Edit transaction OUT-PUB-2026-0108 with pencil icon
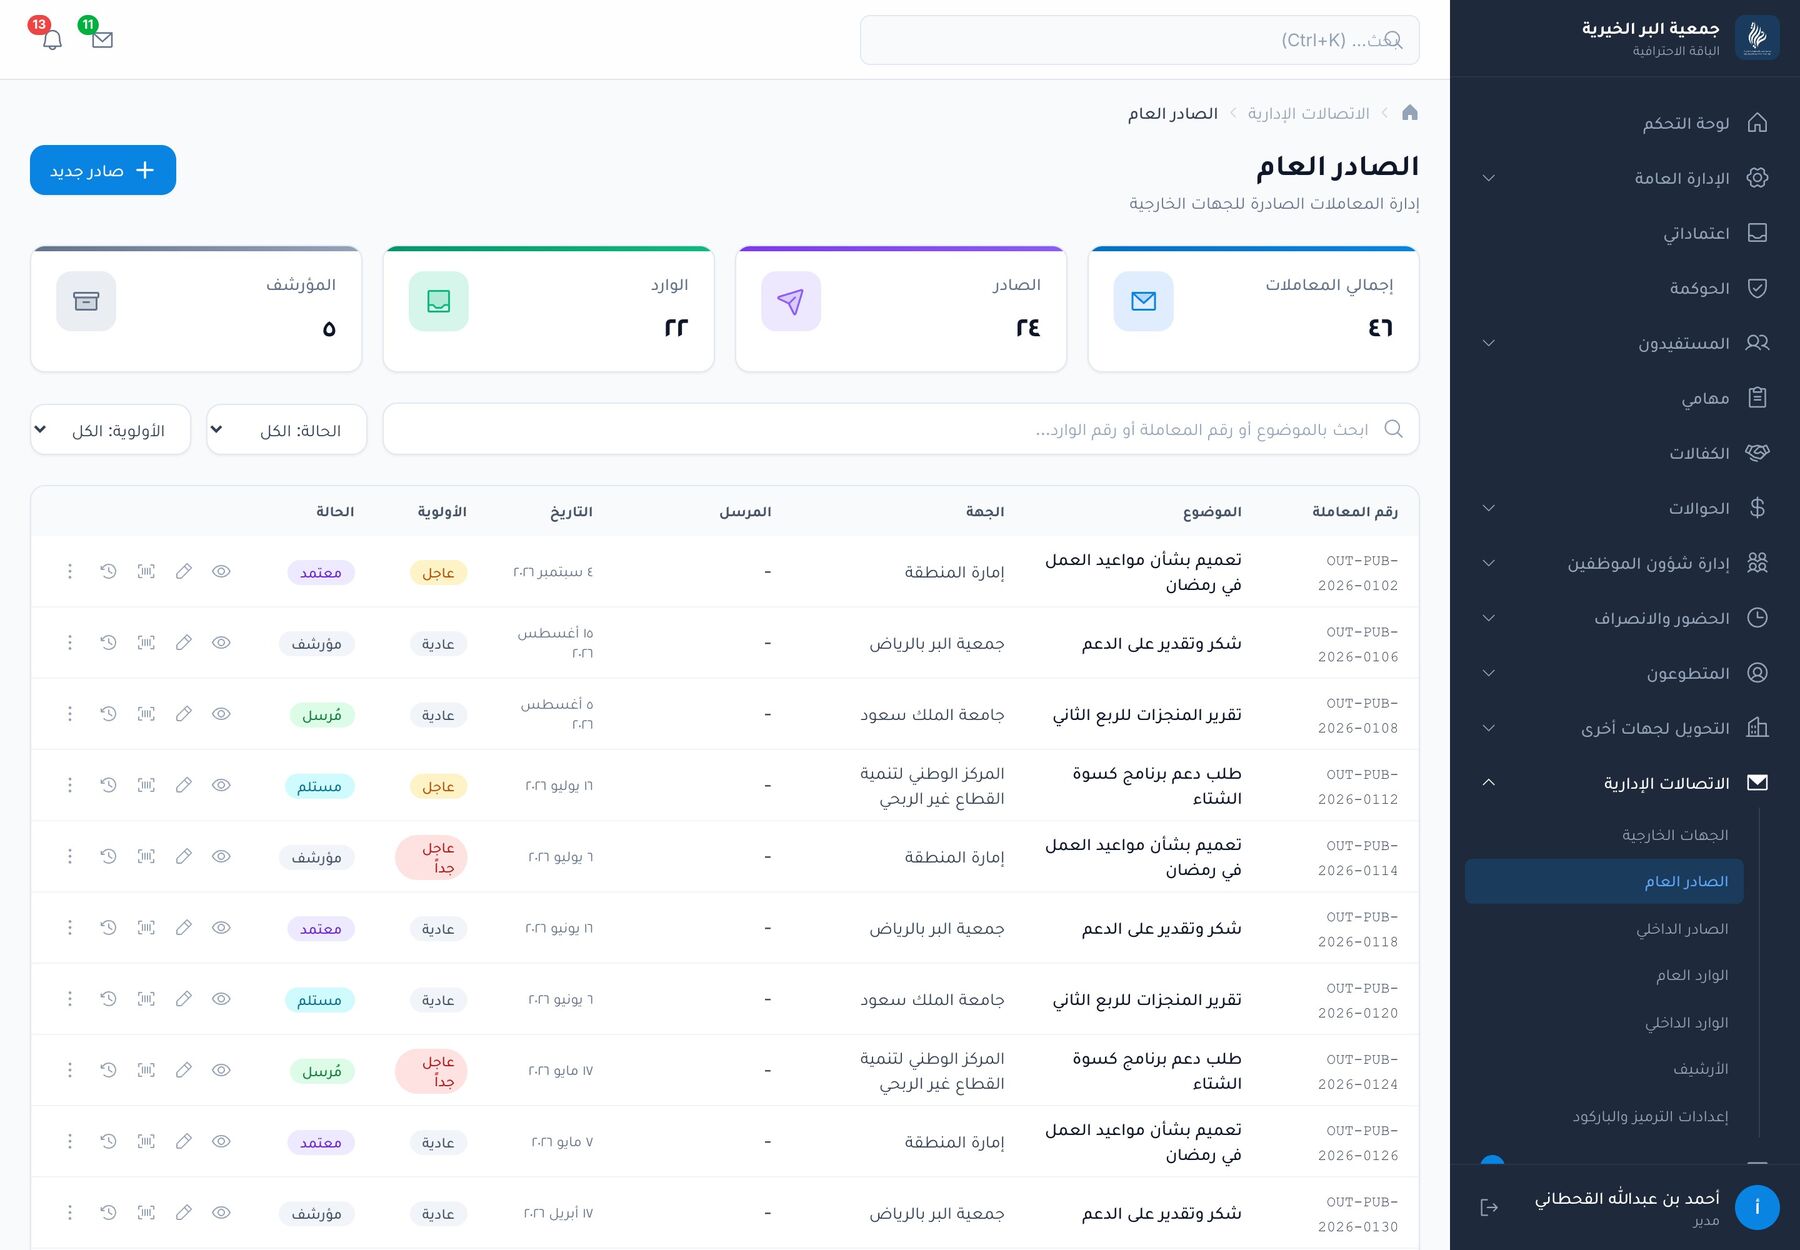This screenshot has height=1250, width=1800. [x=184, y=714]
